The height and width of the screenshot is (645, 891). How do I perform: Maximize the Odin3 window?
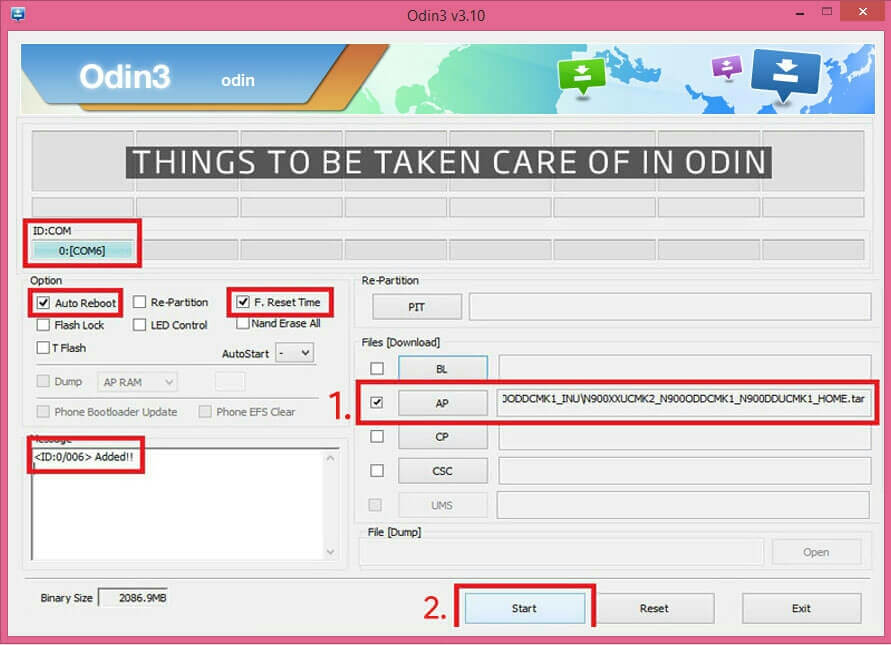click(827, 11)
